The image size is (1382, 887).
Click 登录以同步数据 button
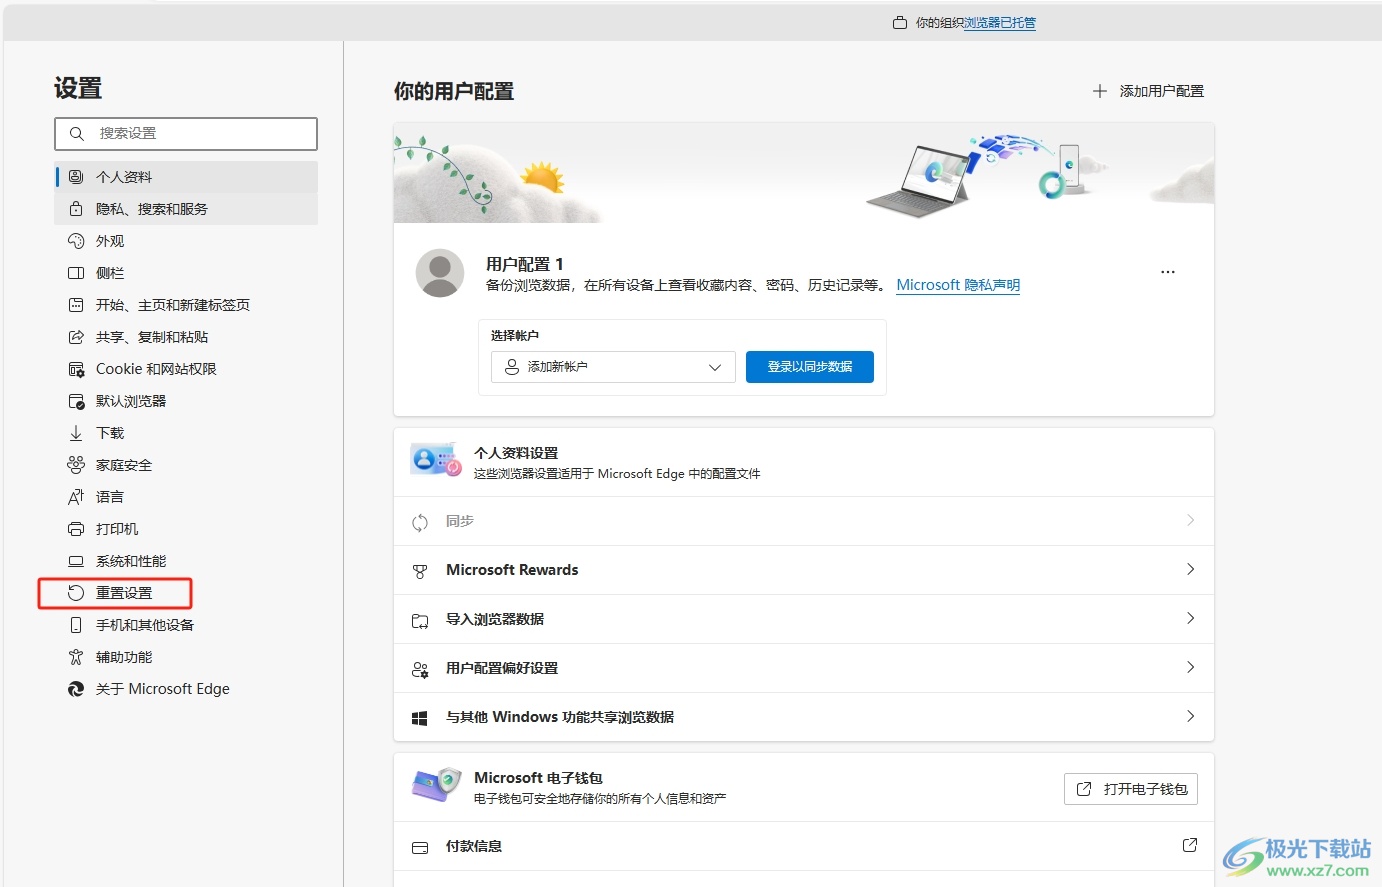click(x=810, y=367)
